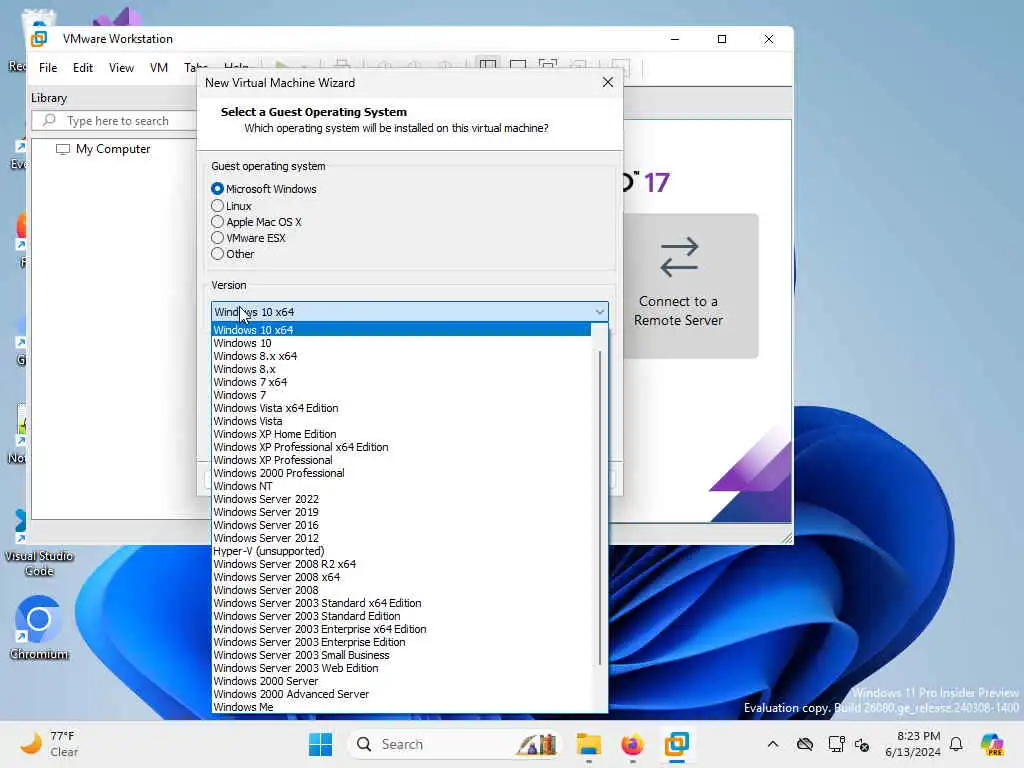Viewport: 1024px width, 768px height.
Task: Choose Windows Server 2012
Action: click(x=401, y=539)
